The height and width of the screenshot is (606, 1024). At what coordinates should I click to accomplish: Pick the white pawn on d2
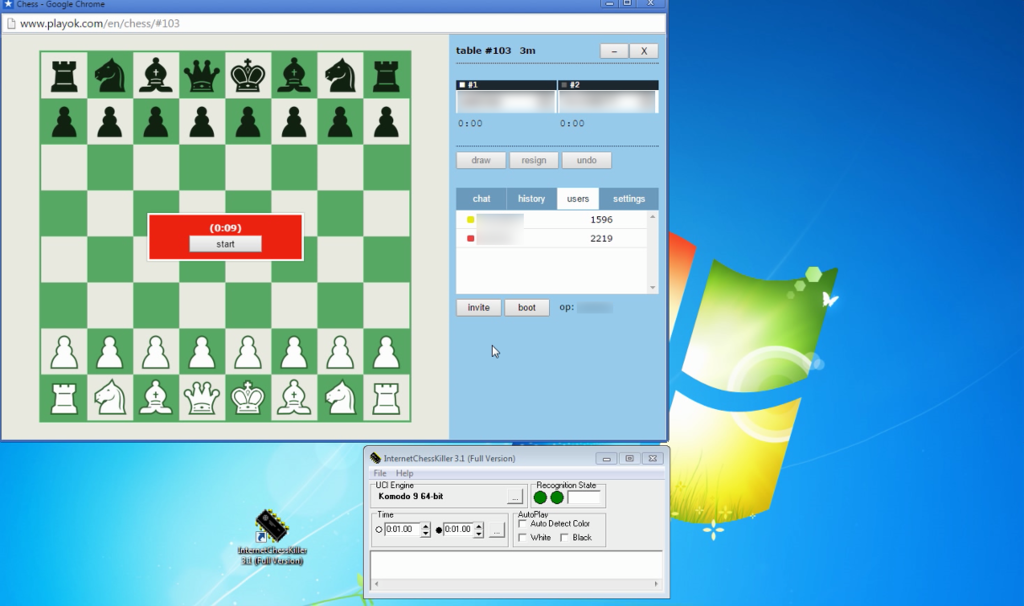(202, 353)
